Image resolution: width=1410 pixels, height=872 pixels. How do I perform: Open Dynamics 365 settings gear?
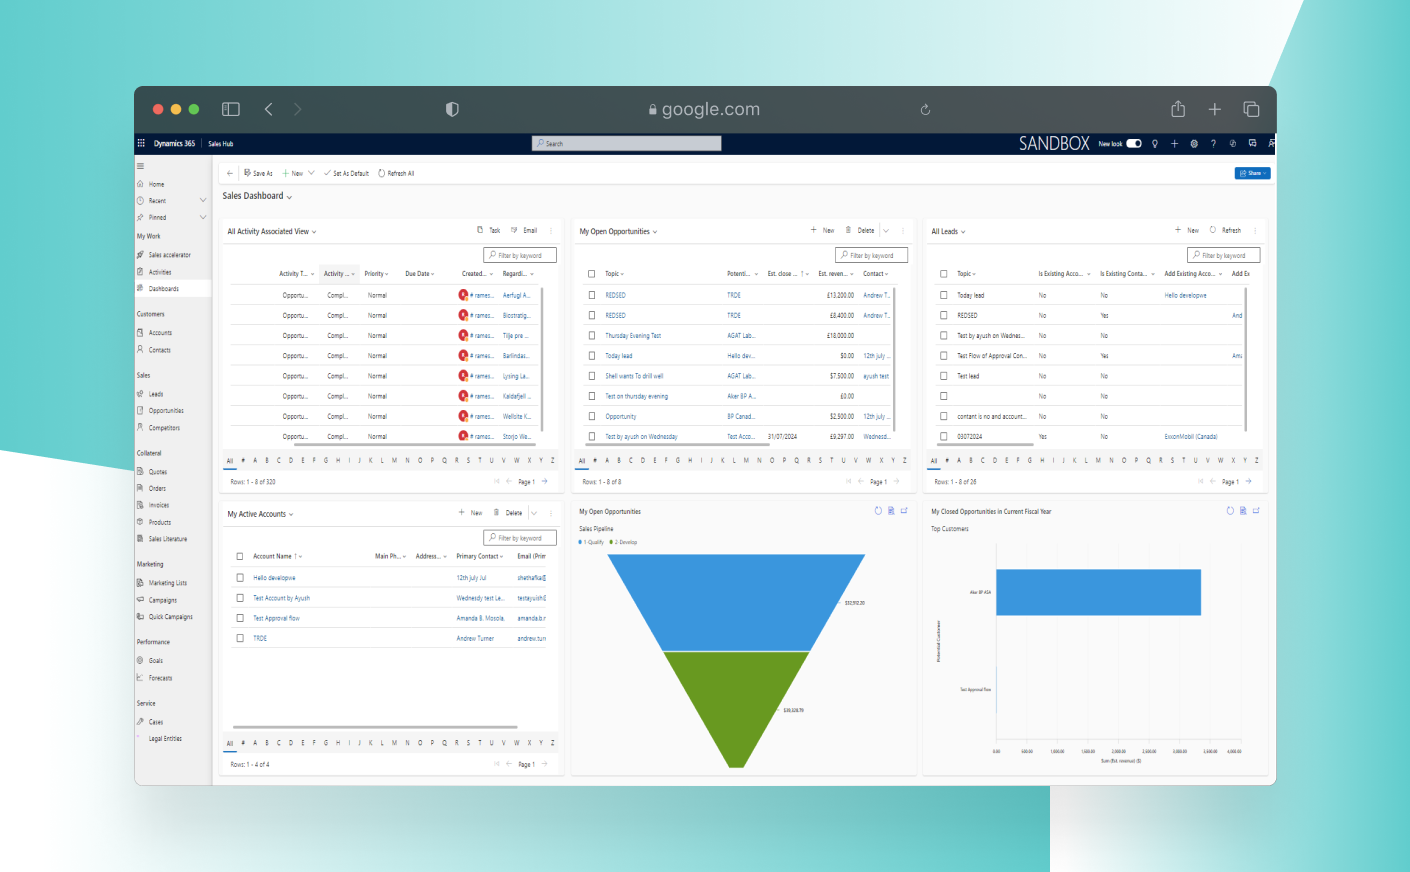pos(1194,143)
